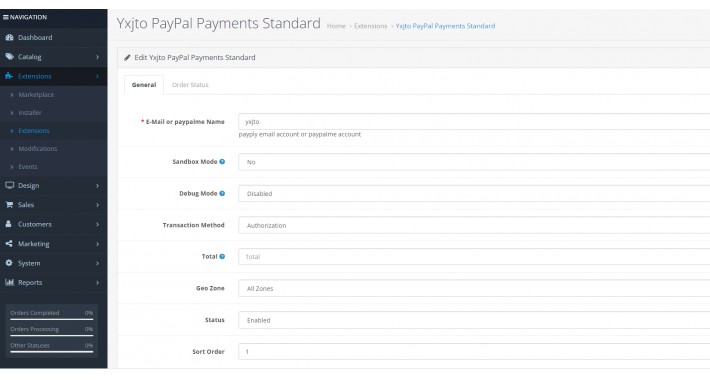The height and width of the screenshot is (380, 710).
Task: Click the Transaction Method label
Action: (x=193, y=225)
